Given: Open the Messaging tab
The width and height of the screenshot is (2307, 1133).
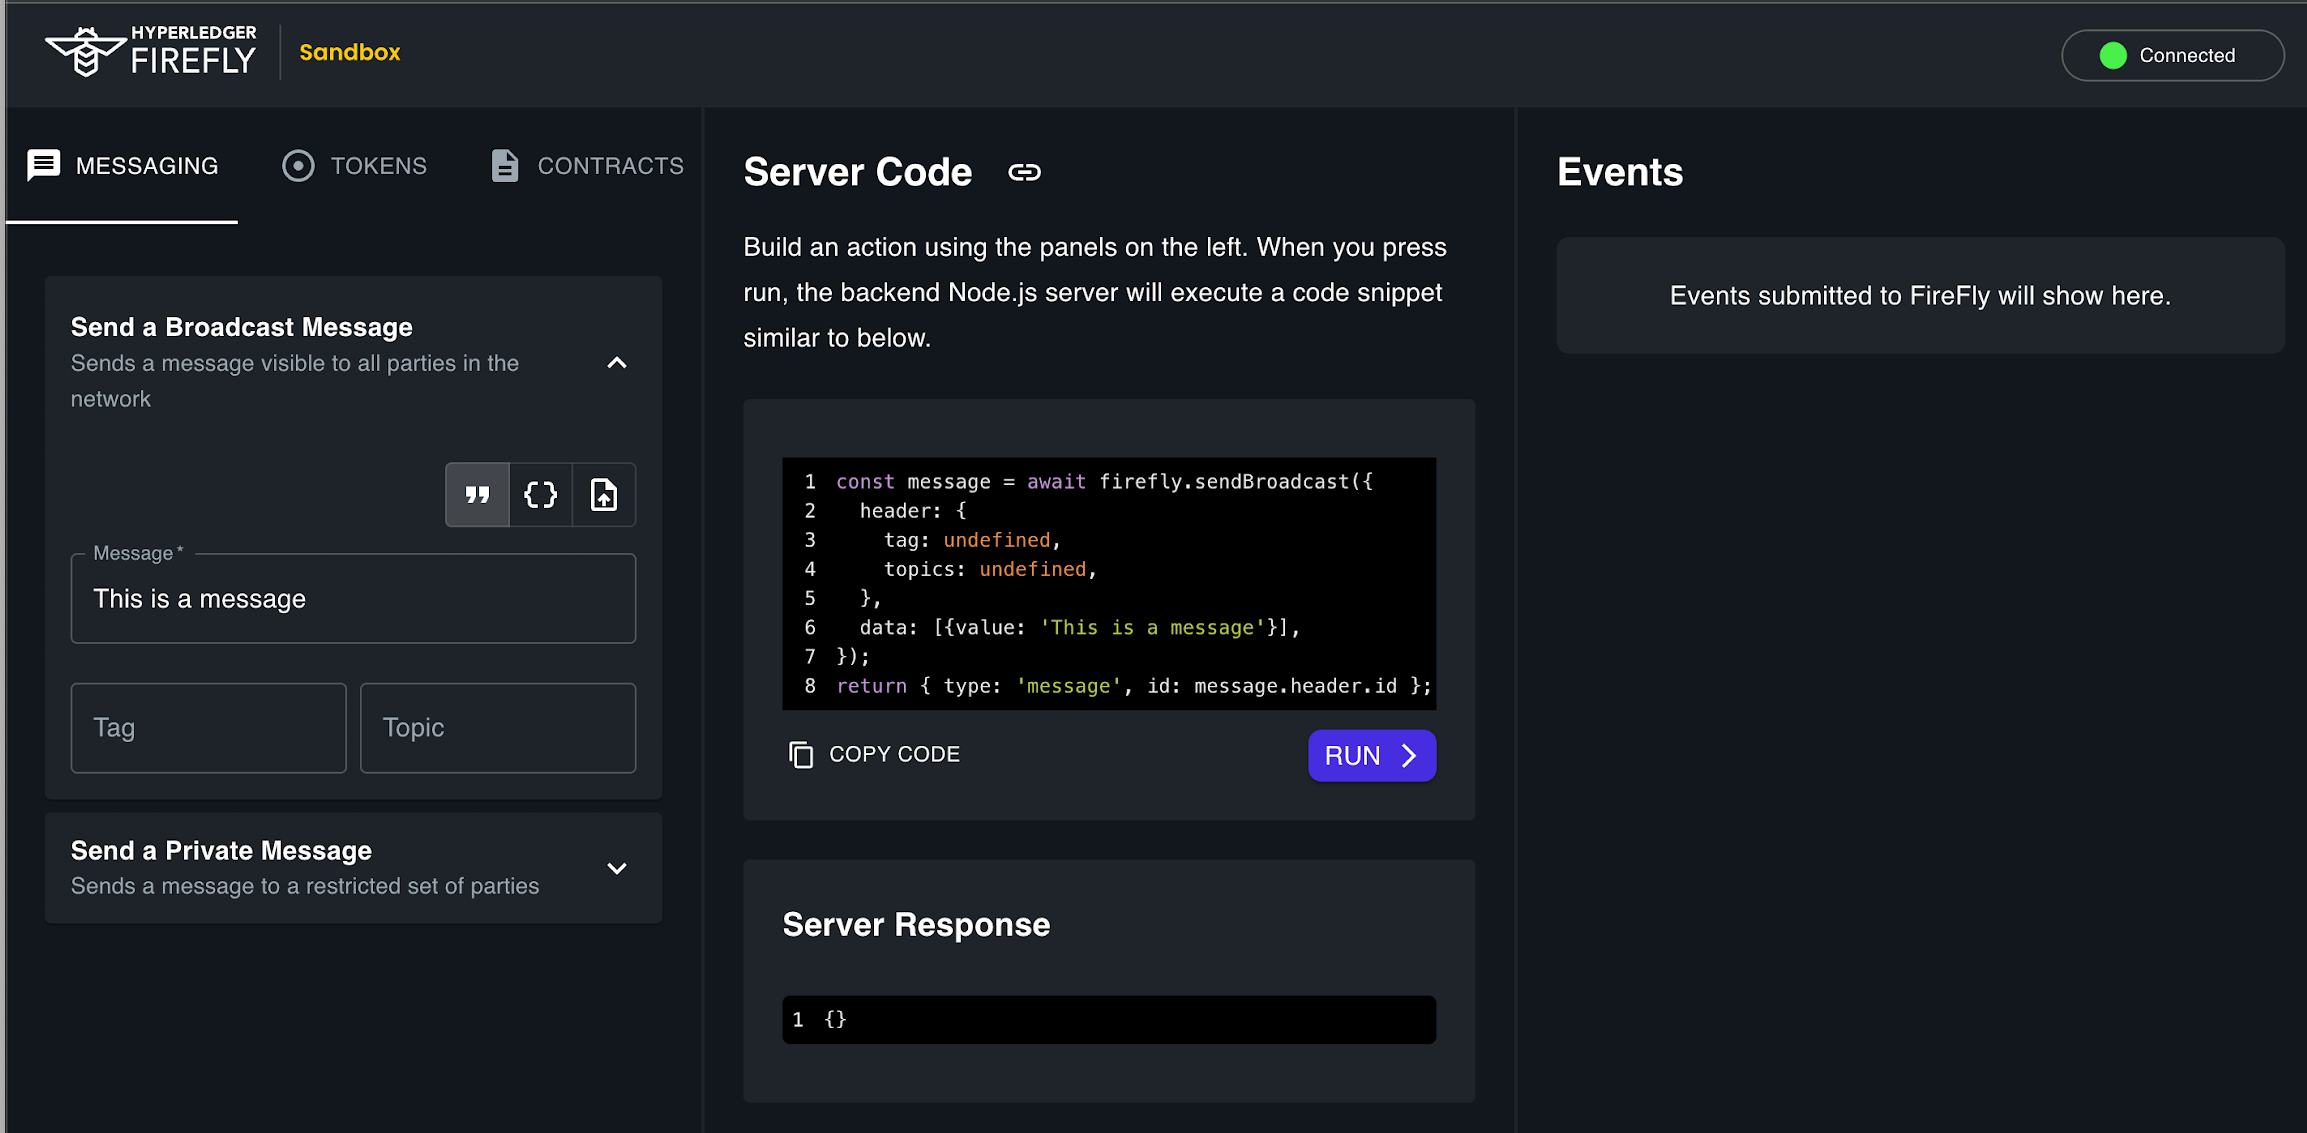Looking at the screenshot, I should tap(122, 166).
